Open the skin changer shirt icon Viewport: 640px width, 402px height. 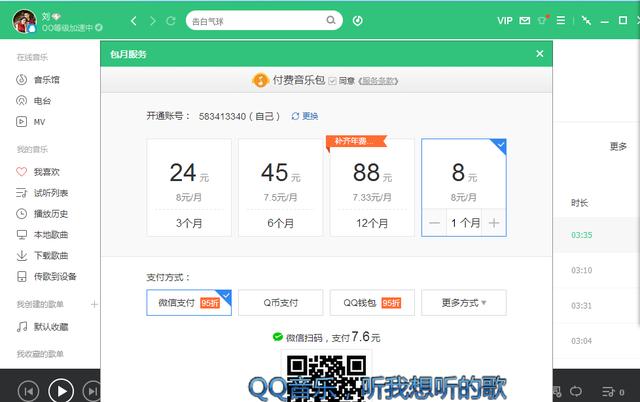tap(542, 20)
